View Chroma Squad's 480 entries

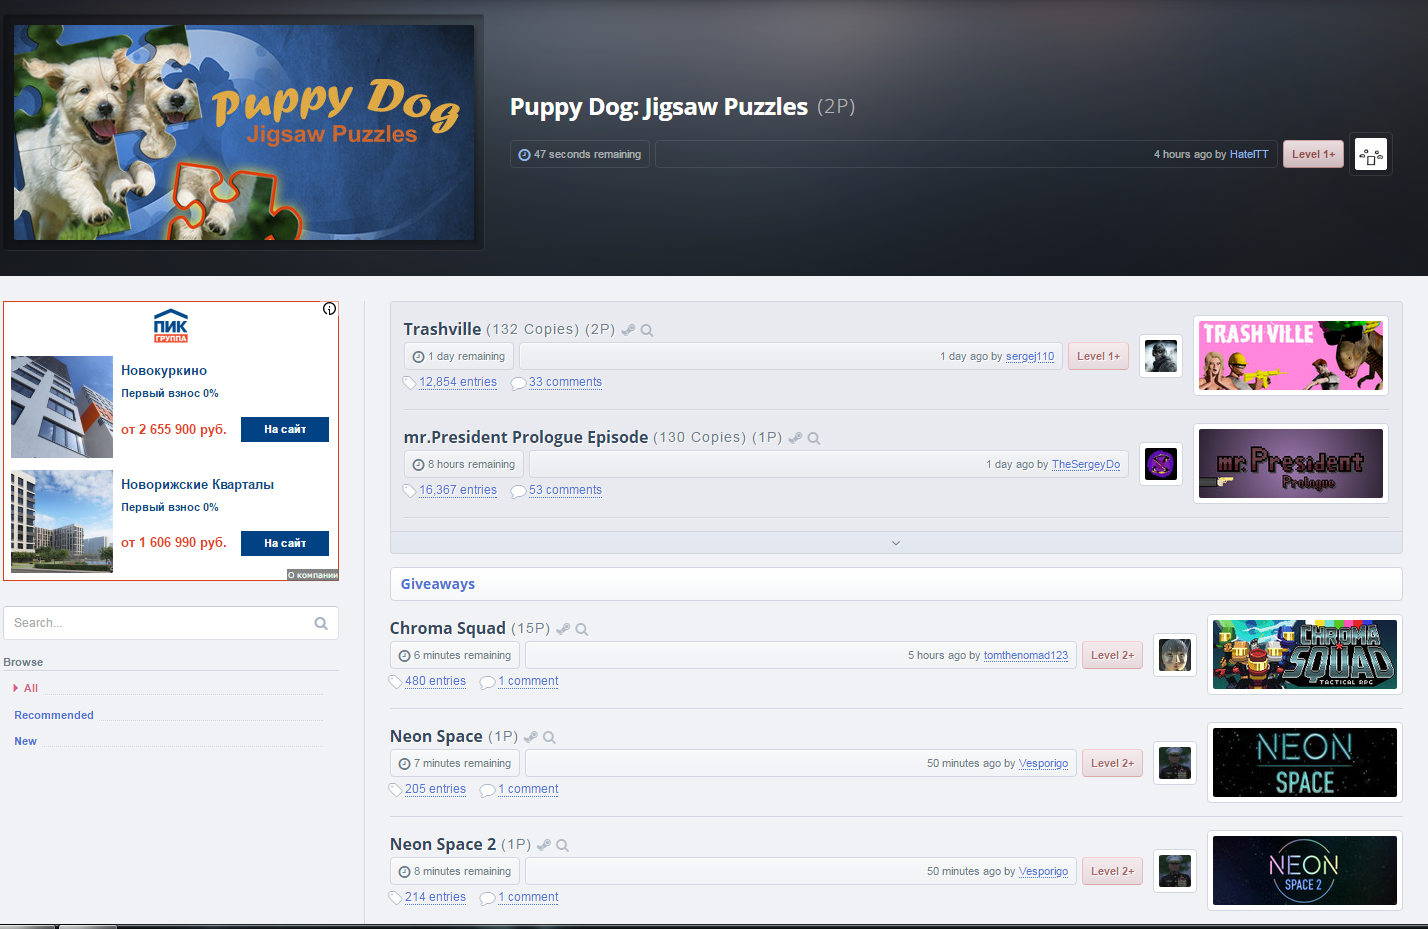pos(435,681)
